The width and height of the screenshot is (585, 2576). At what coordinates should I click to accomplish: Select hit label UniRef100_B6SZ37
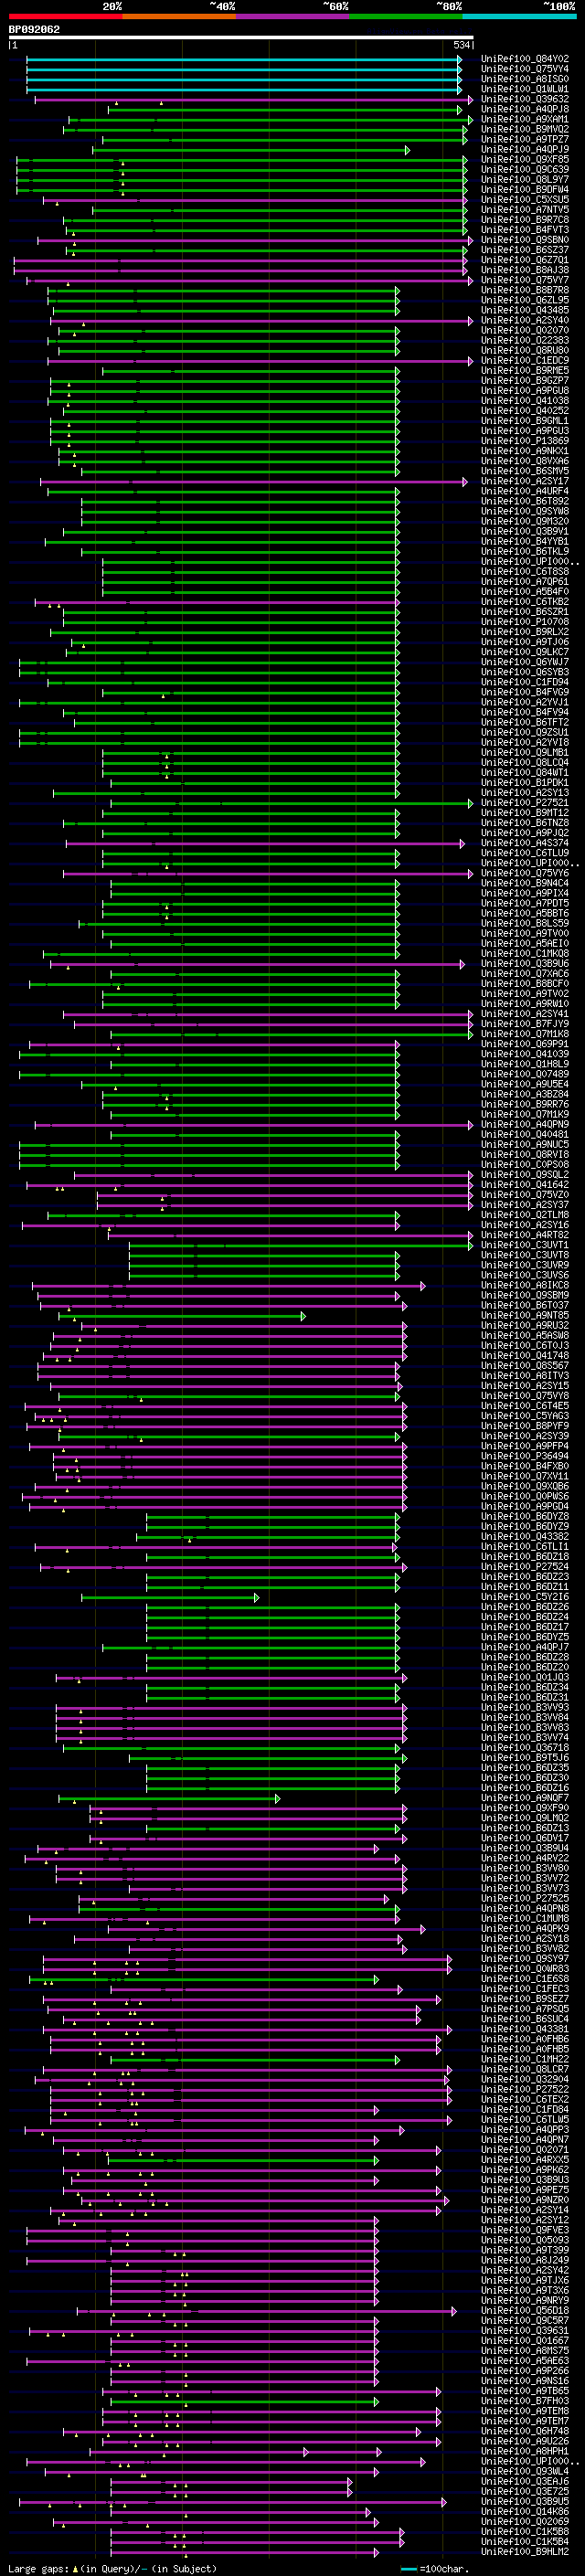[x=525, y=250]
